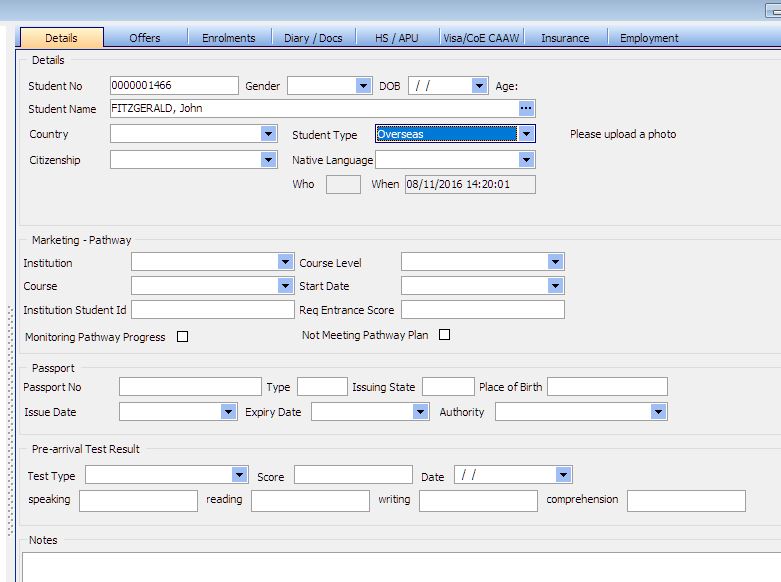Click the ellipsis button beside Student Name
The height and width of the screenshot is (582, 781).
pyautogui.click(x=526, y=108)
